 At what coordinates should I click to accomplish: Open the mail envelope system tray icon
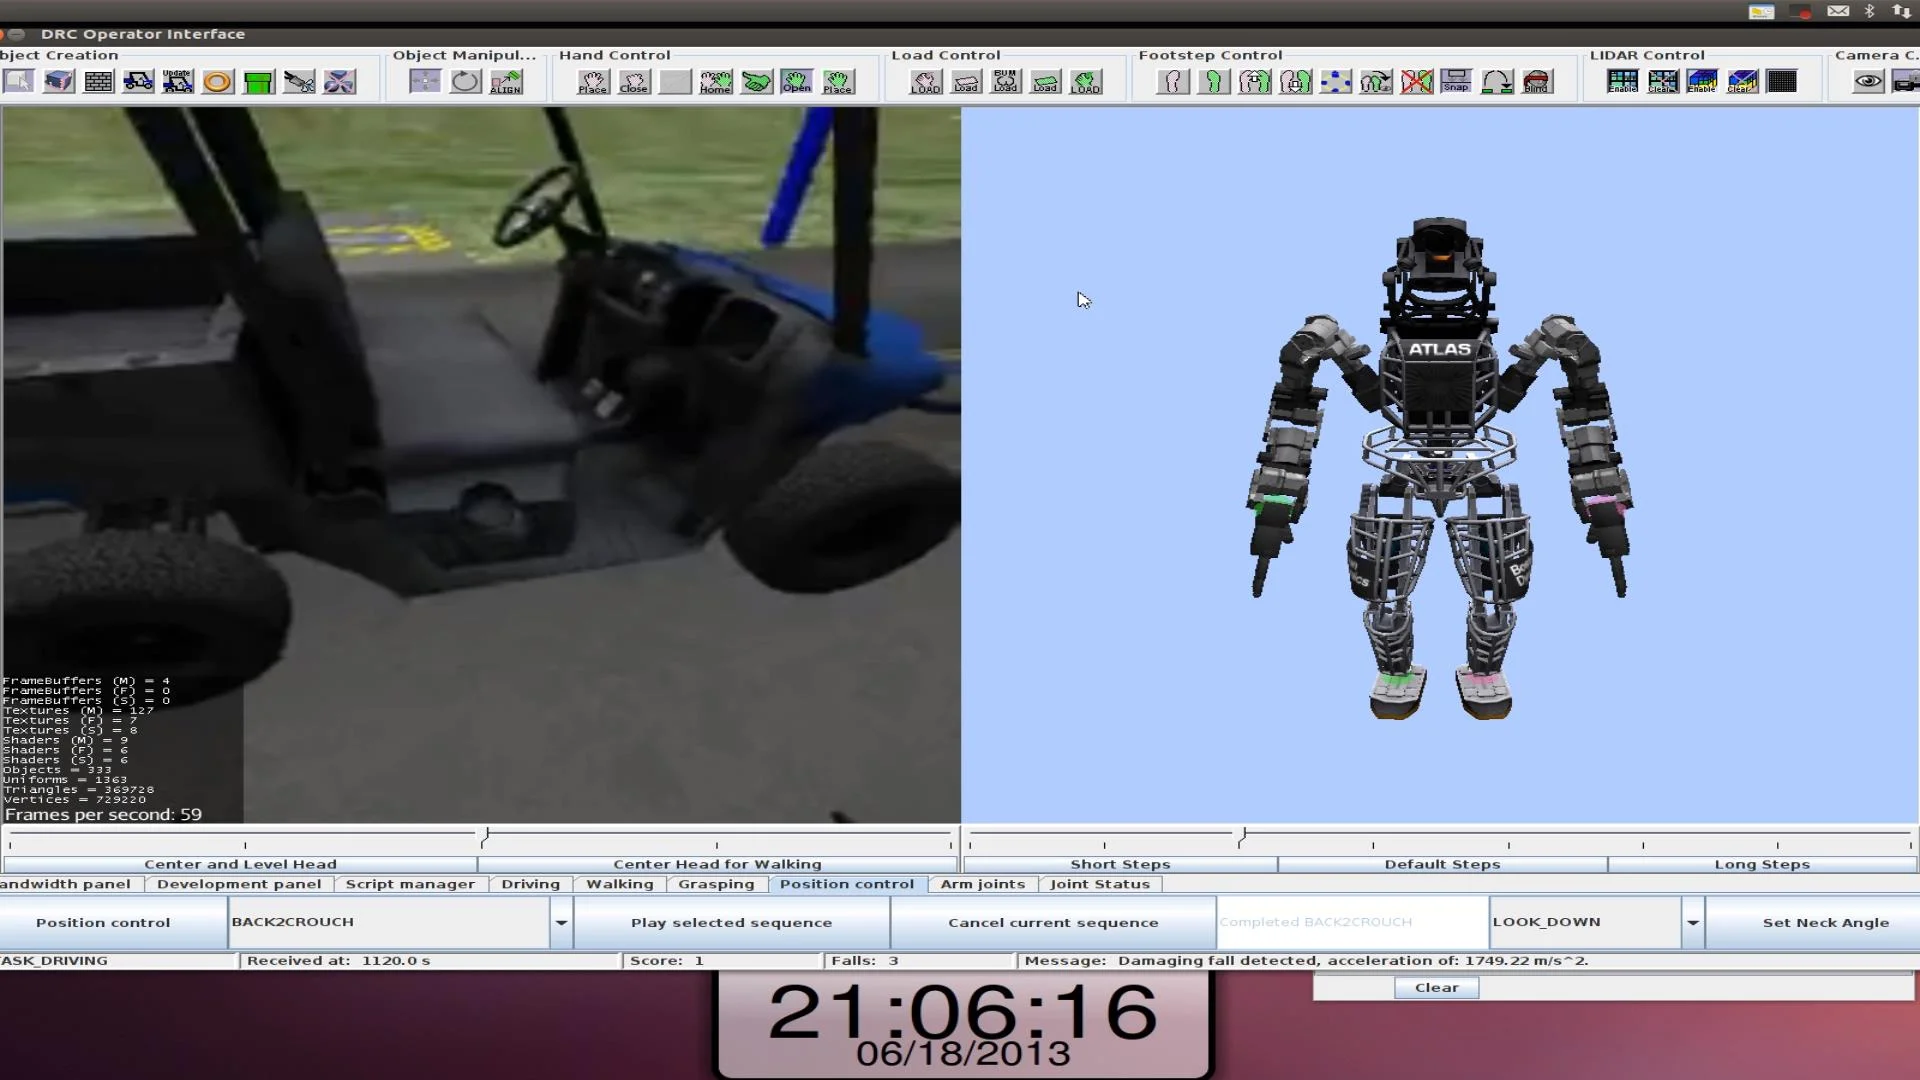pos(1838,11)
